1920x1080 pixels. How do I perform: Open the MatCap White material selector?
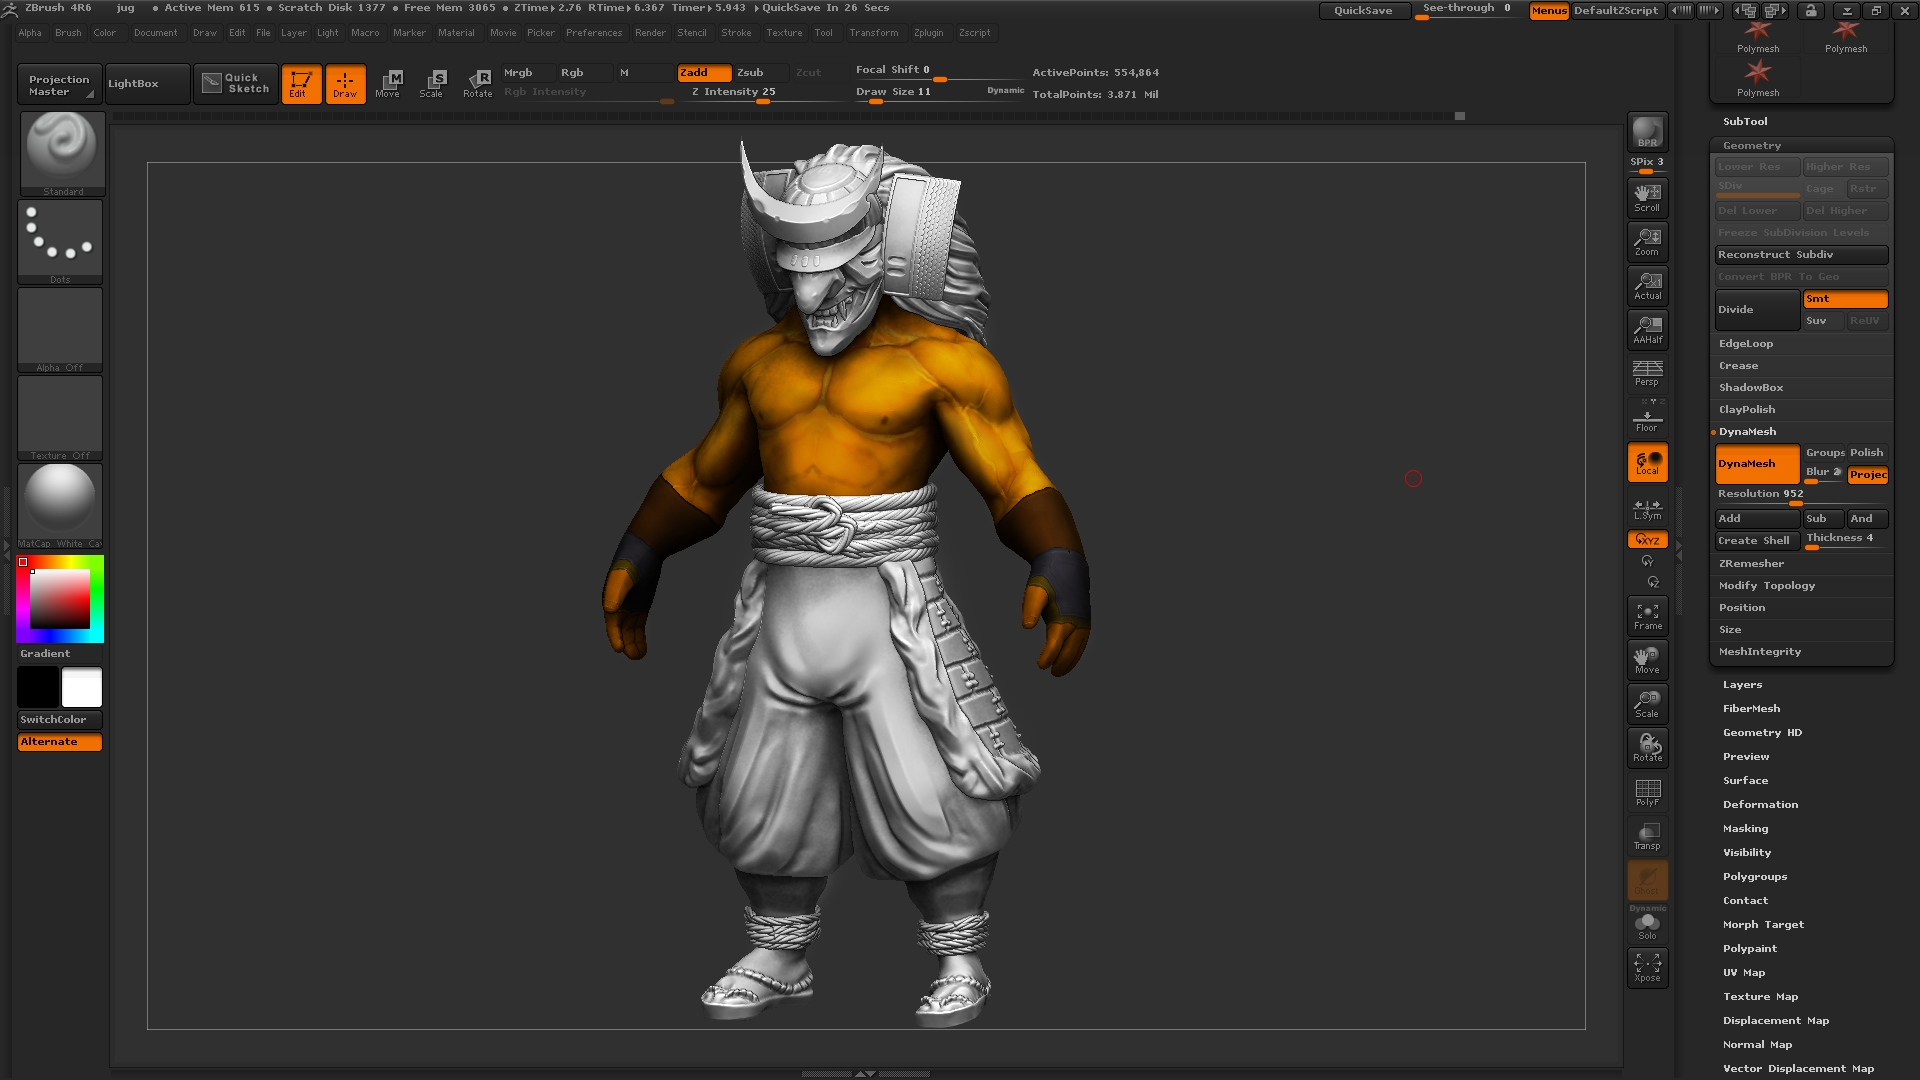coord(60,506)
